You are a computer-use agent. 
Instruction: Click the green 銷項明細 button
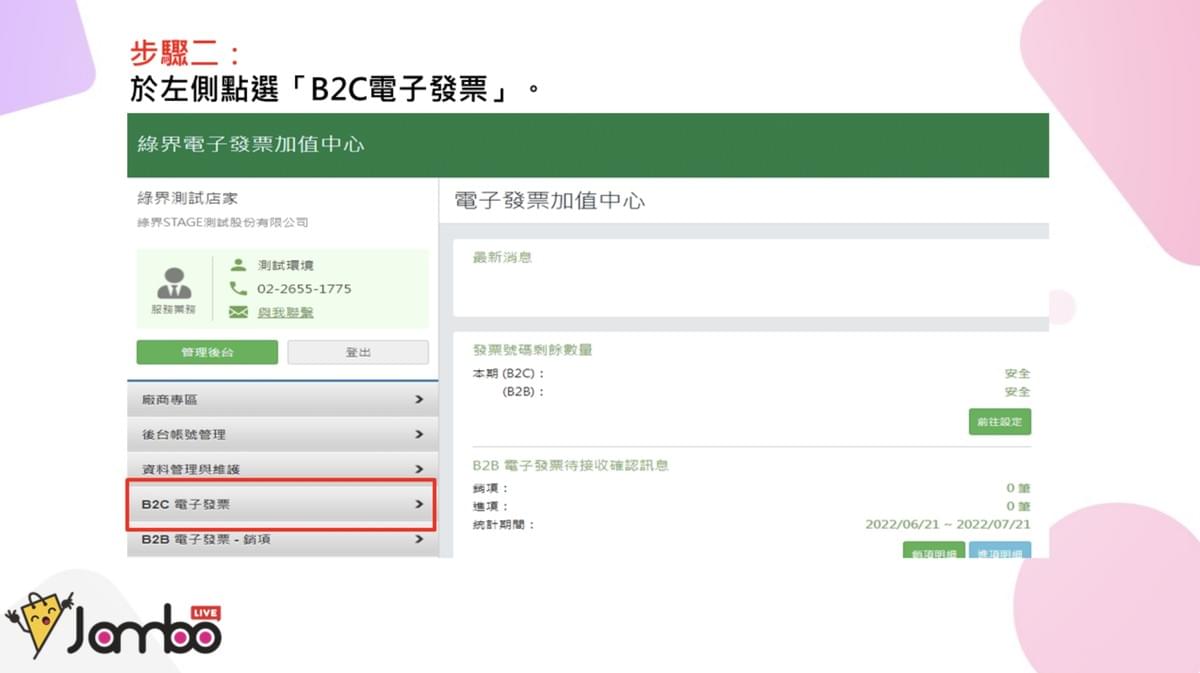(x=932, y=551)
